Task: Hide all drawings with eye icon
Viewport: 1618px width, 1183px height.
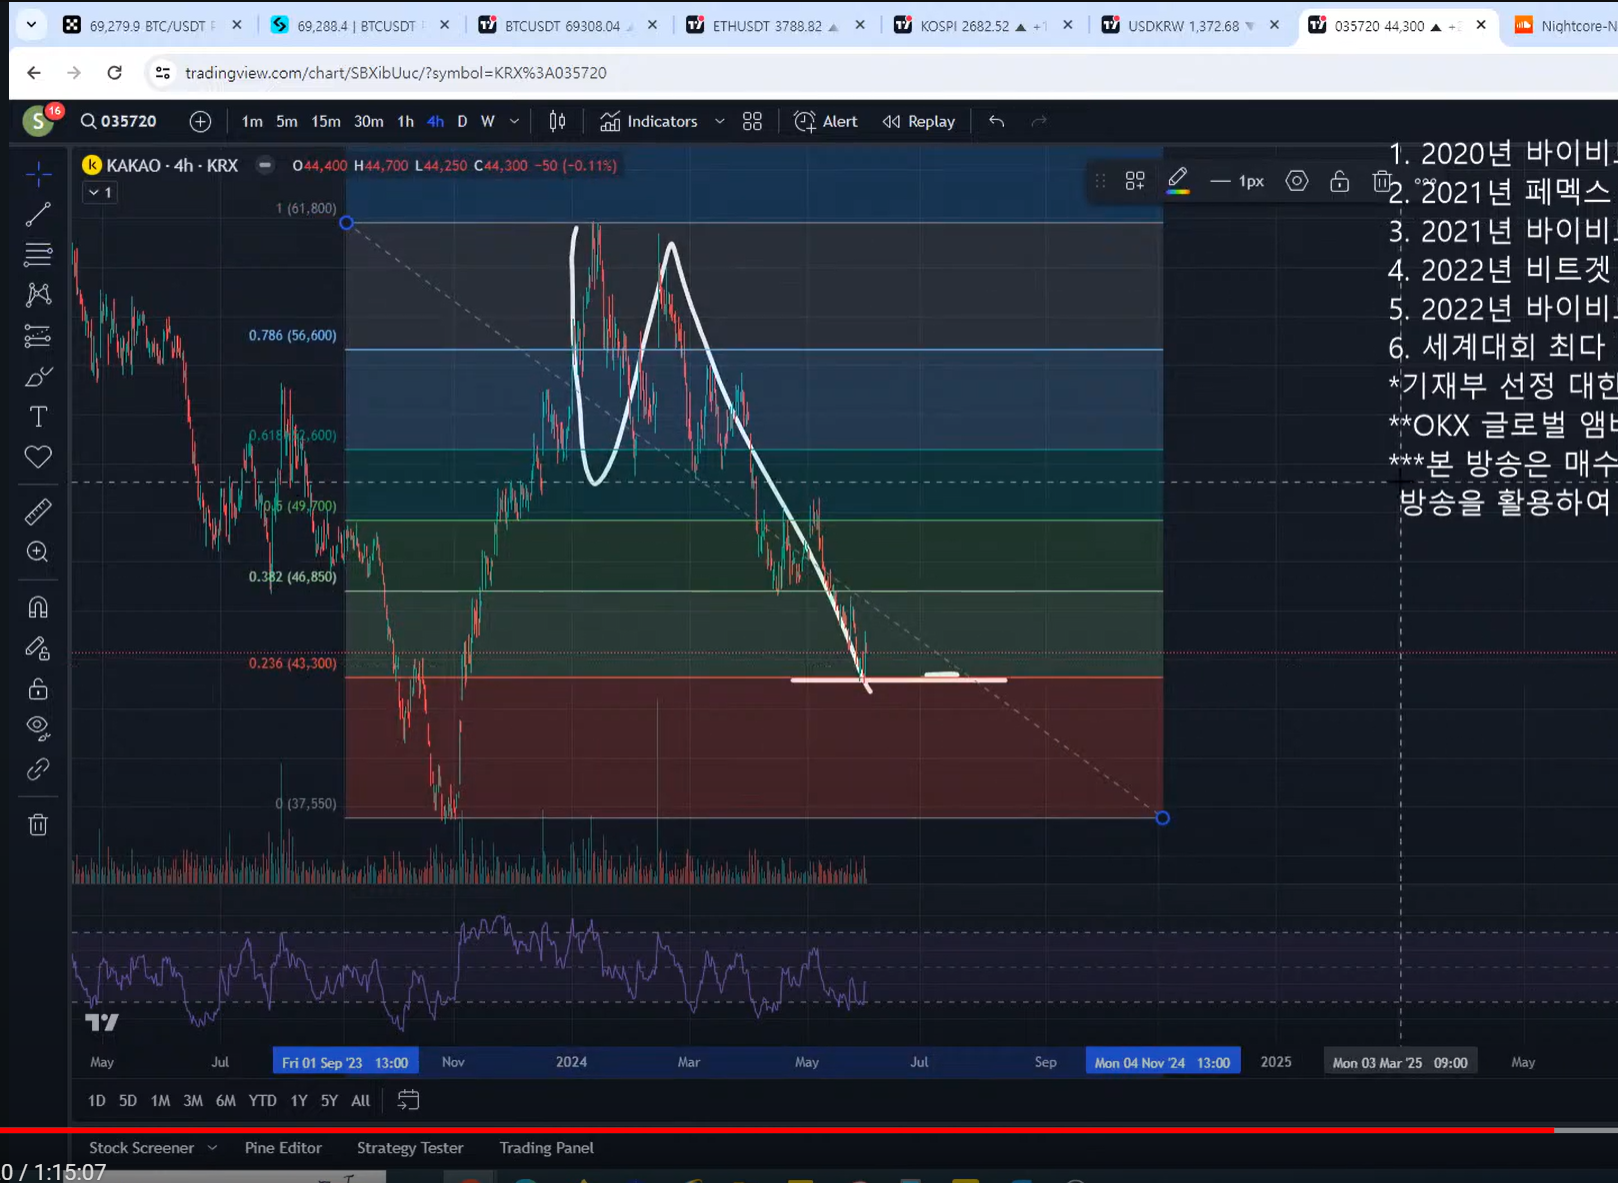Action: [38, 728]
